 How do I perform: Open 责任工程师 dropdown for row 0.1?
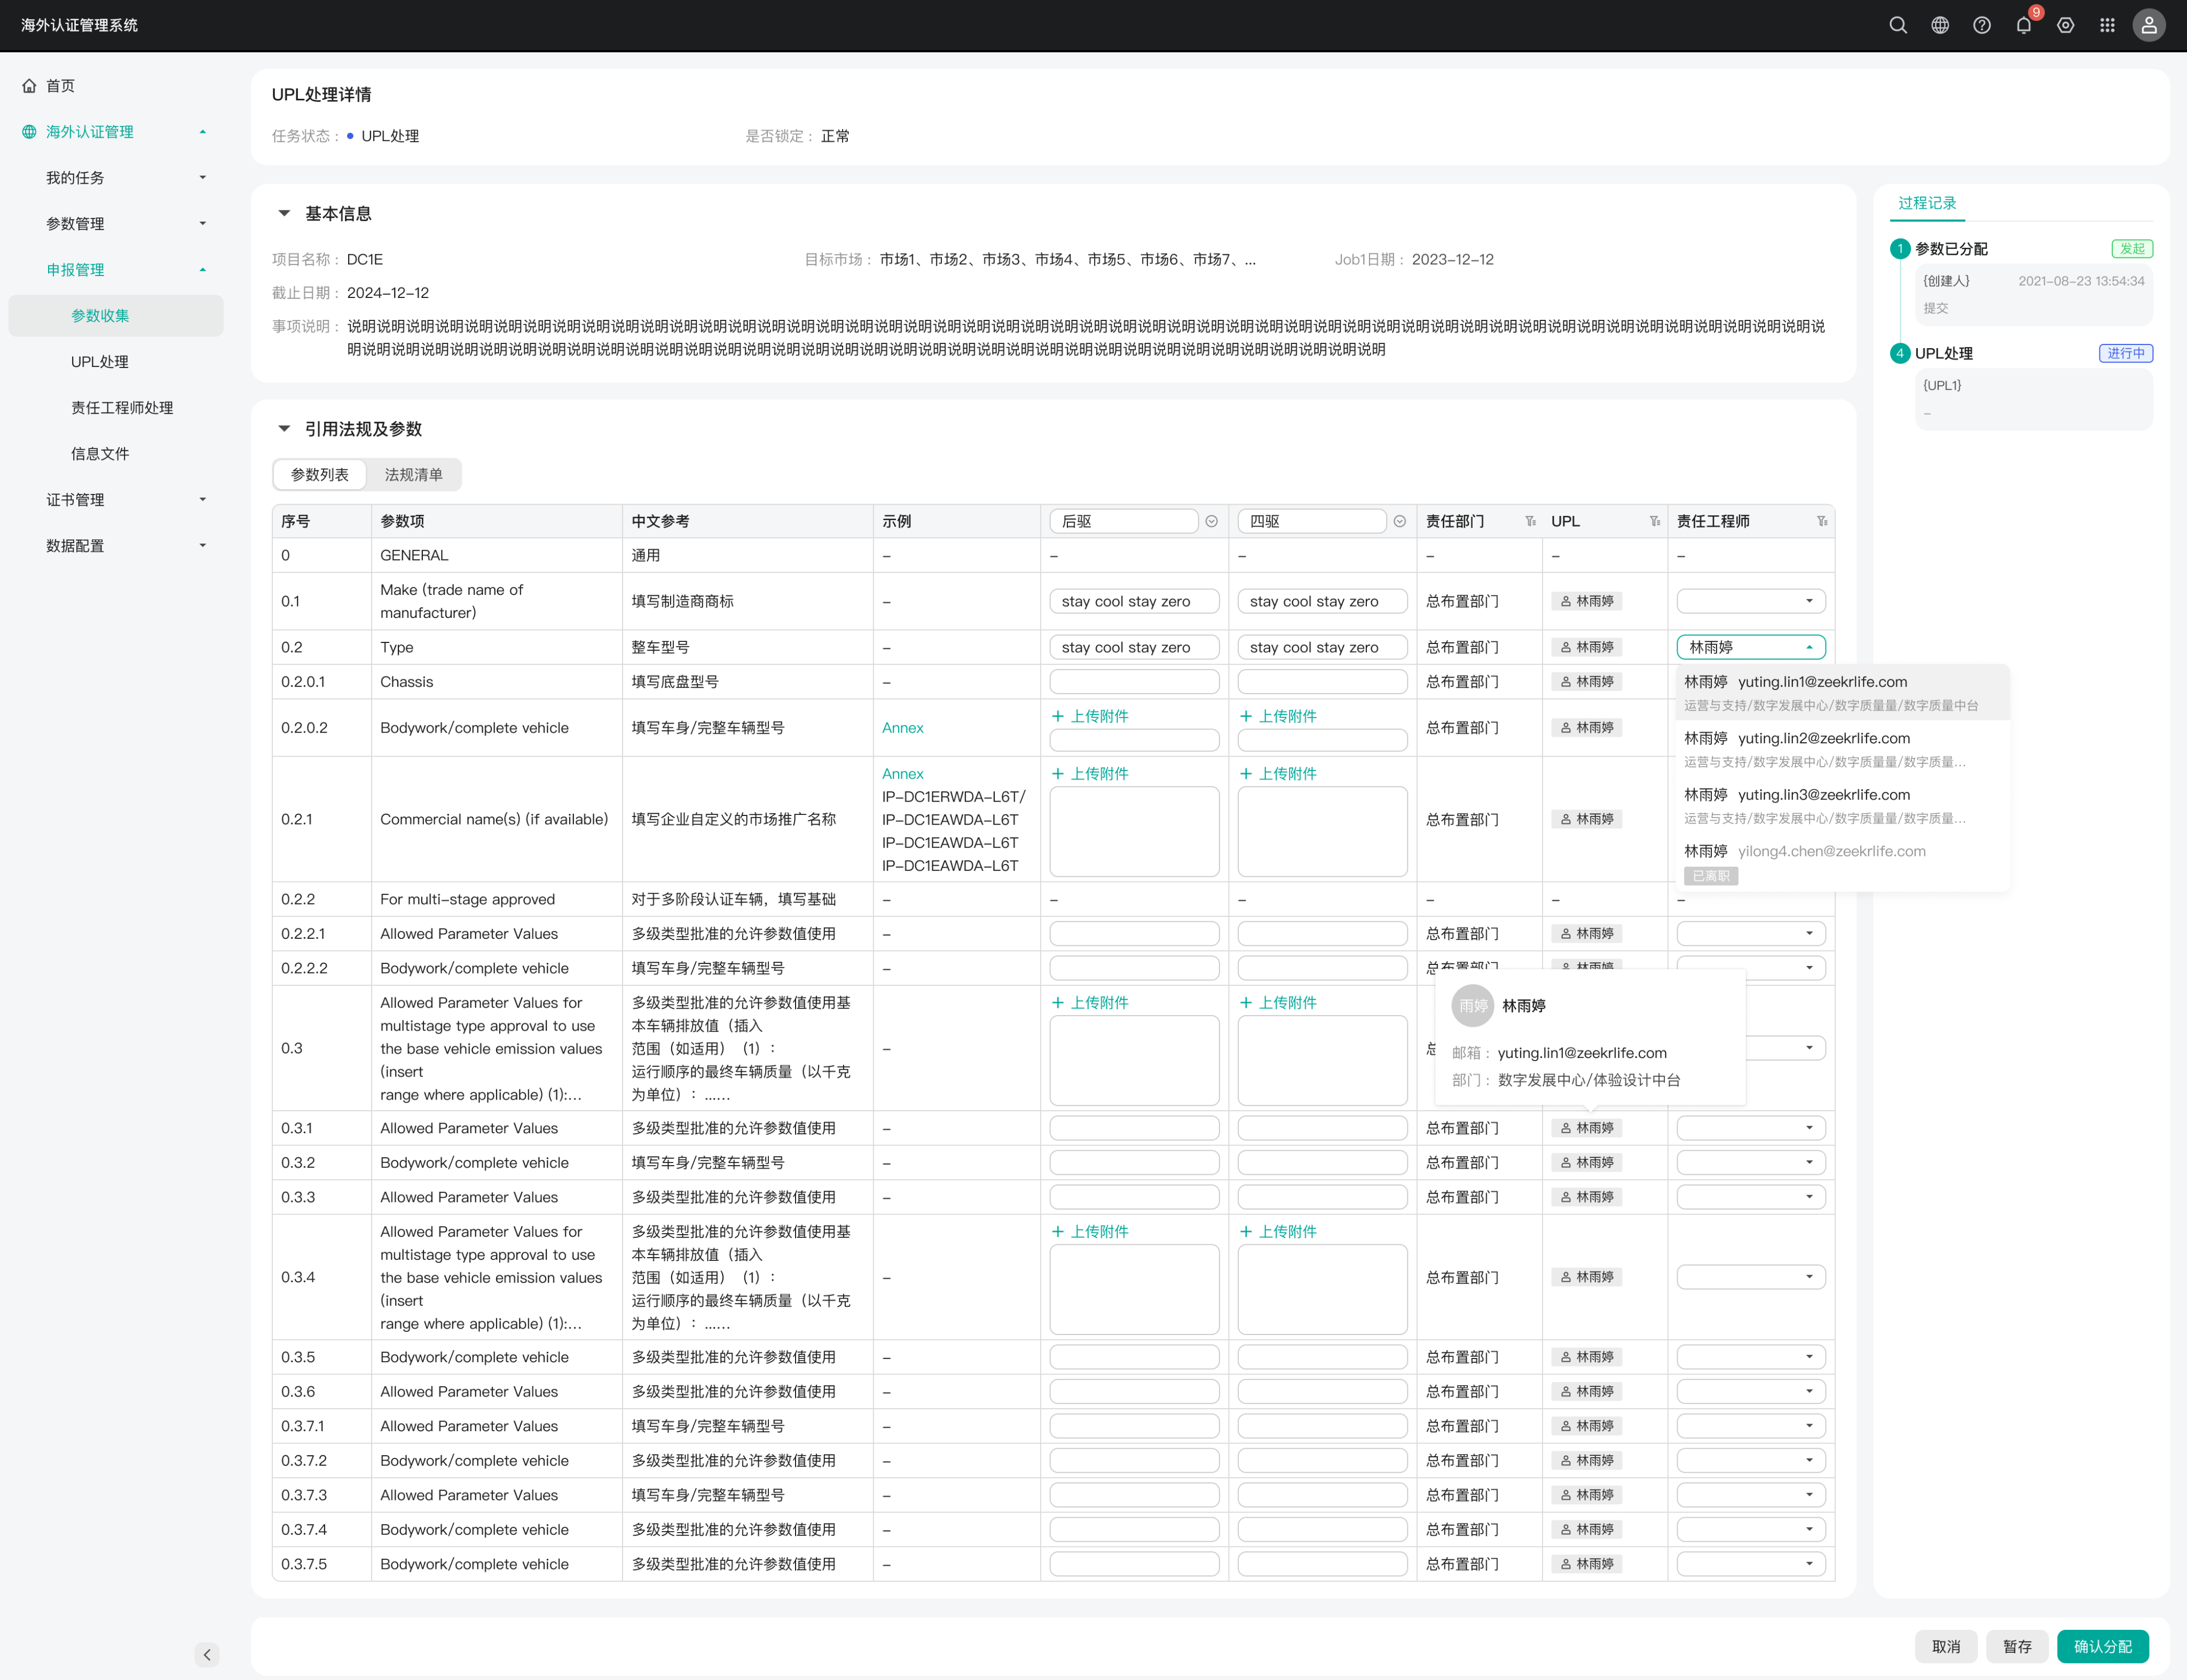pos(1750,601)
